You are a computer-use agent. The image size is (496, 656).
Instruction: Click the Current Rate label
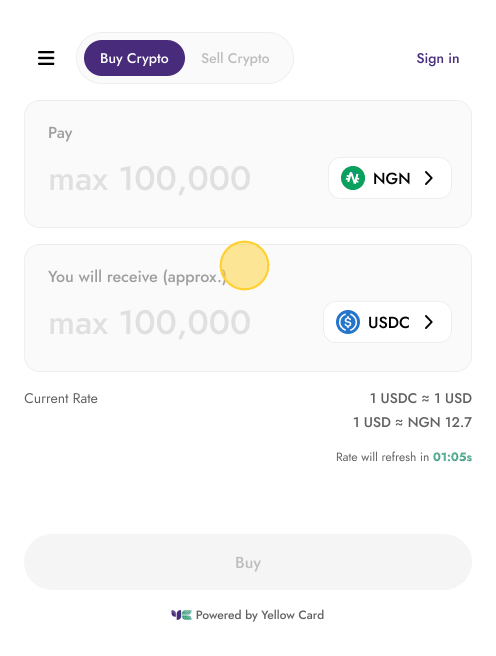click(x=61, y=398)
